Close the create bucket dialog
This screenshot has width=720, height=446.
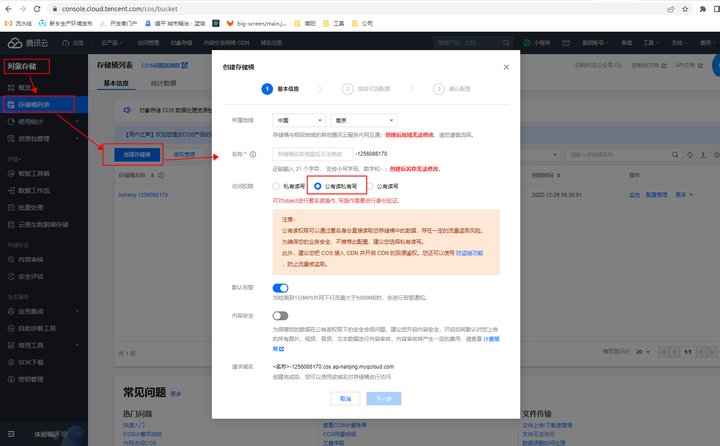coord(506,67)
